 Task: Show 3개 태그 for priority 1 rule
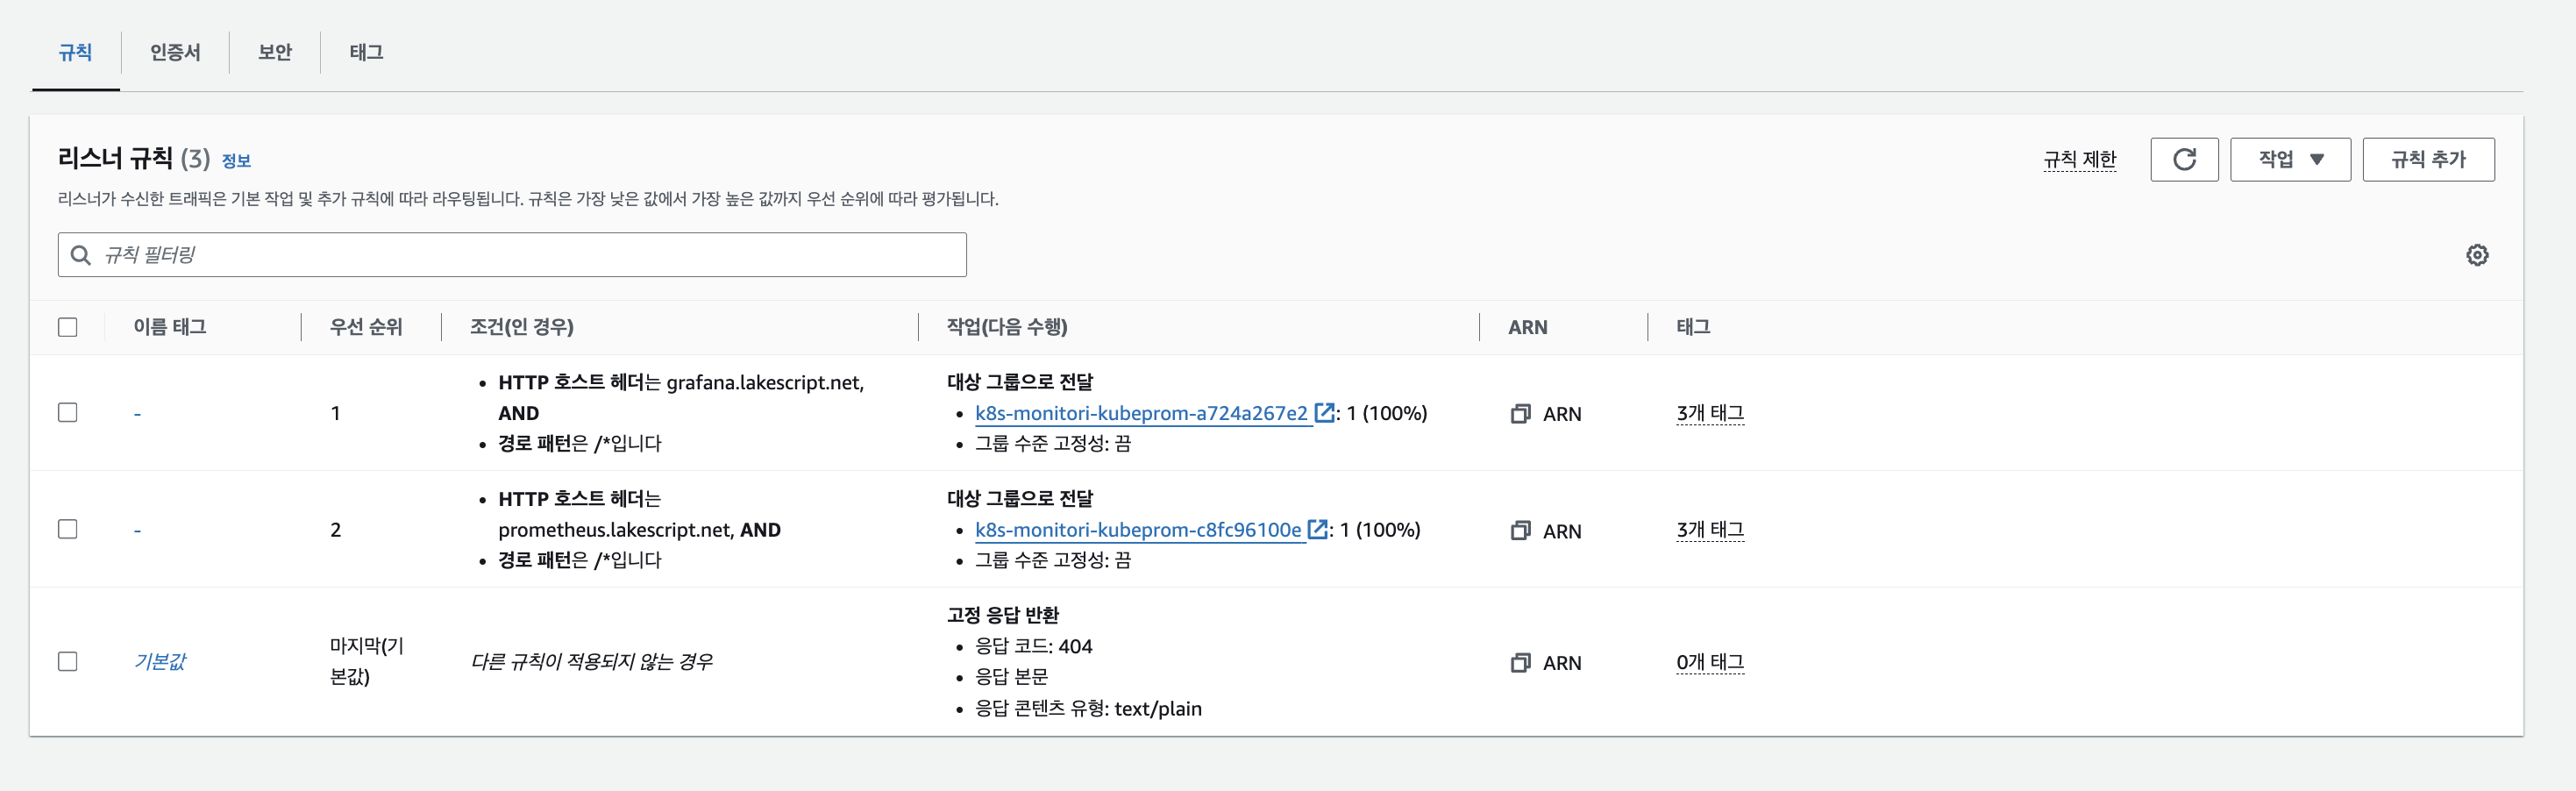pos(1710,413)
